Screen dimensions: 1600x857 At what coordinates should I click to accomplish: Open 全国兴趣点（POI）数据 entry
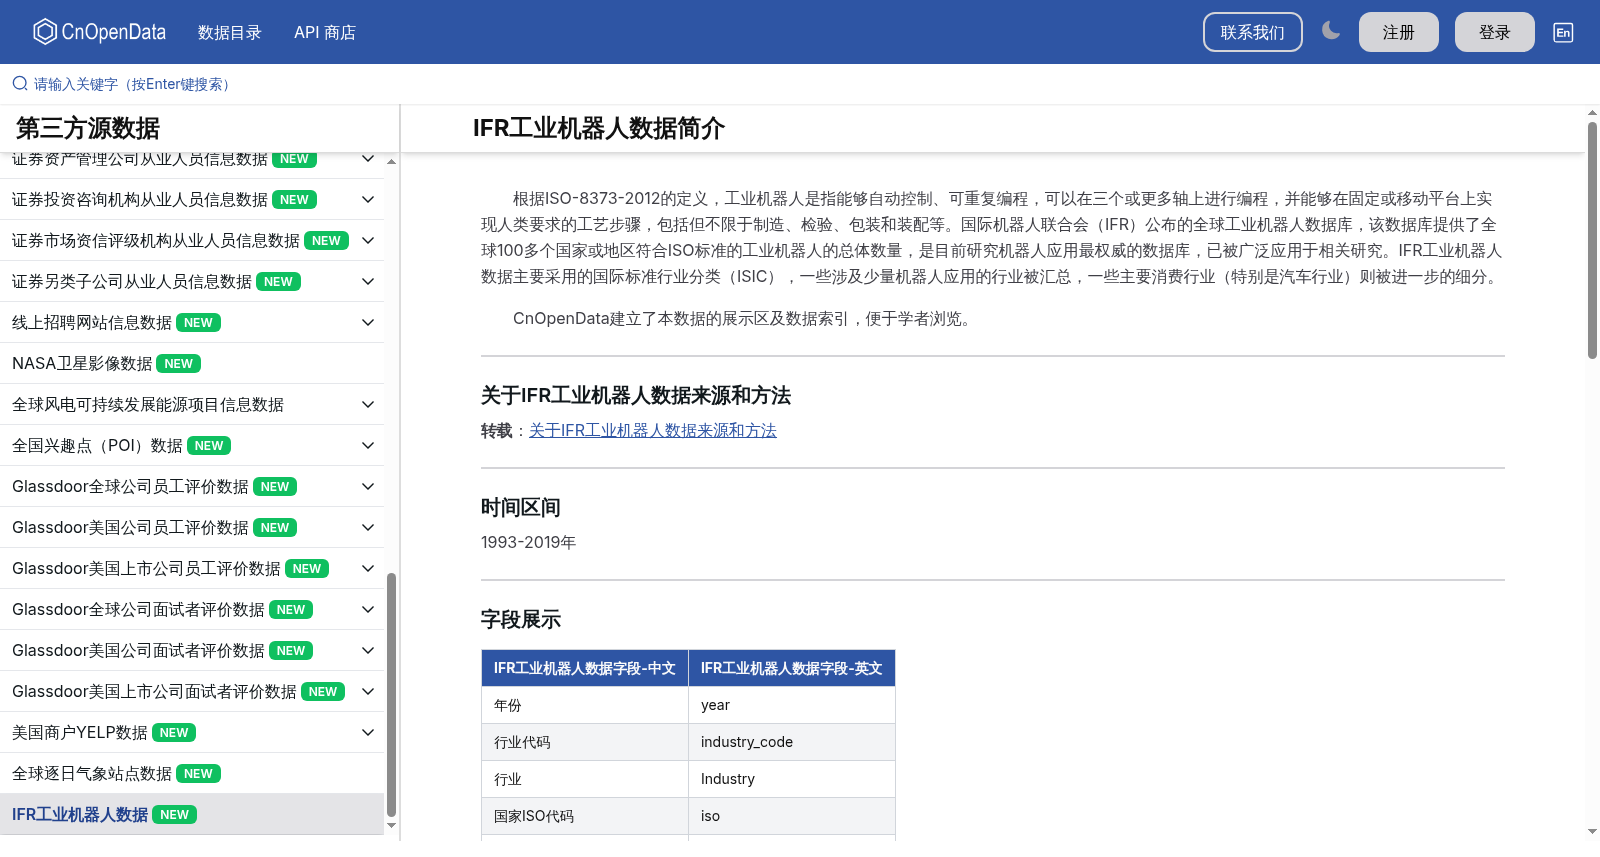(x=97, y=445)
